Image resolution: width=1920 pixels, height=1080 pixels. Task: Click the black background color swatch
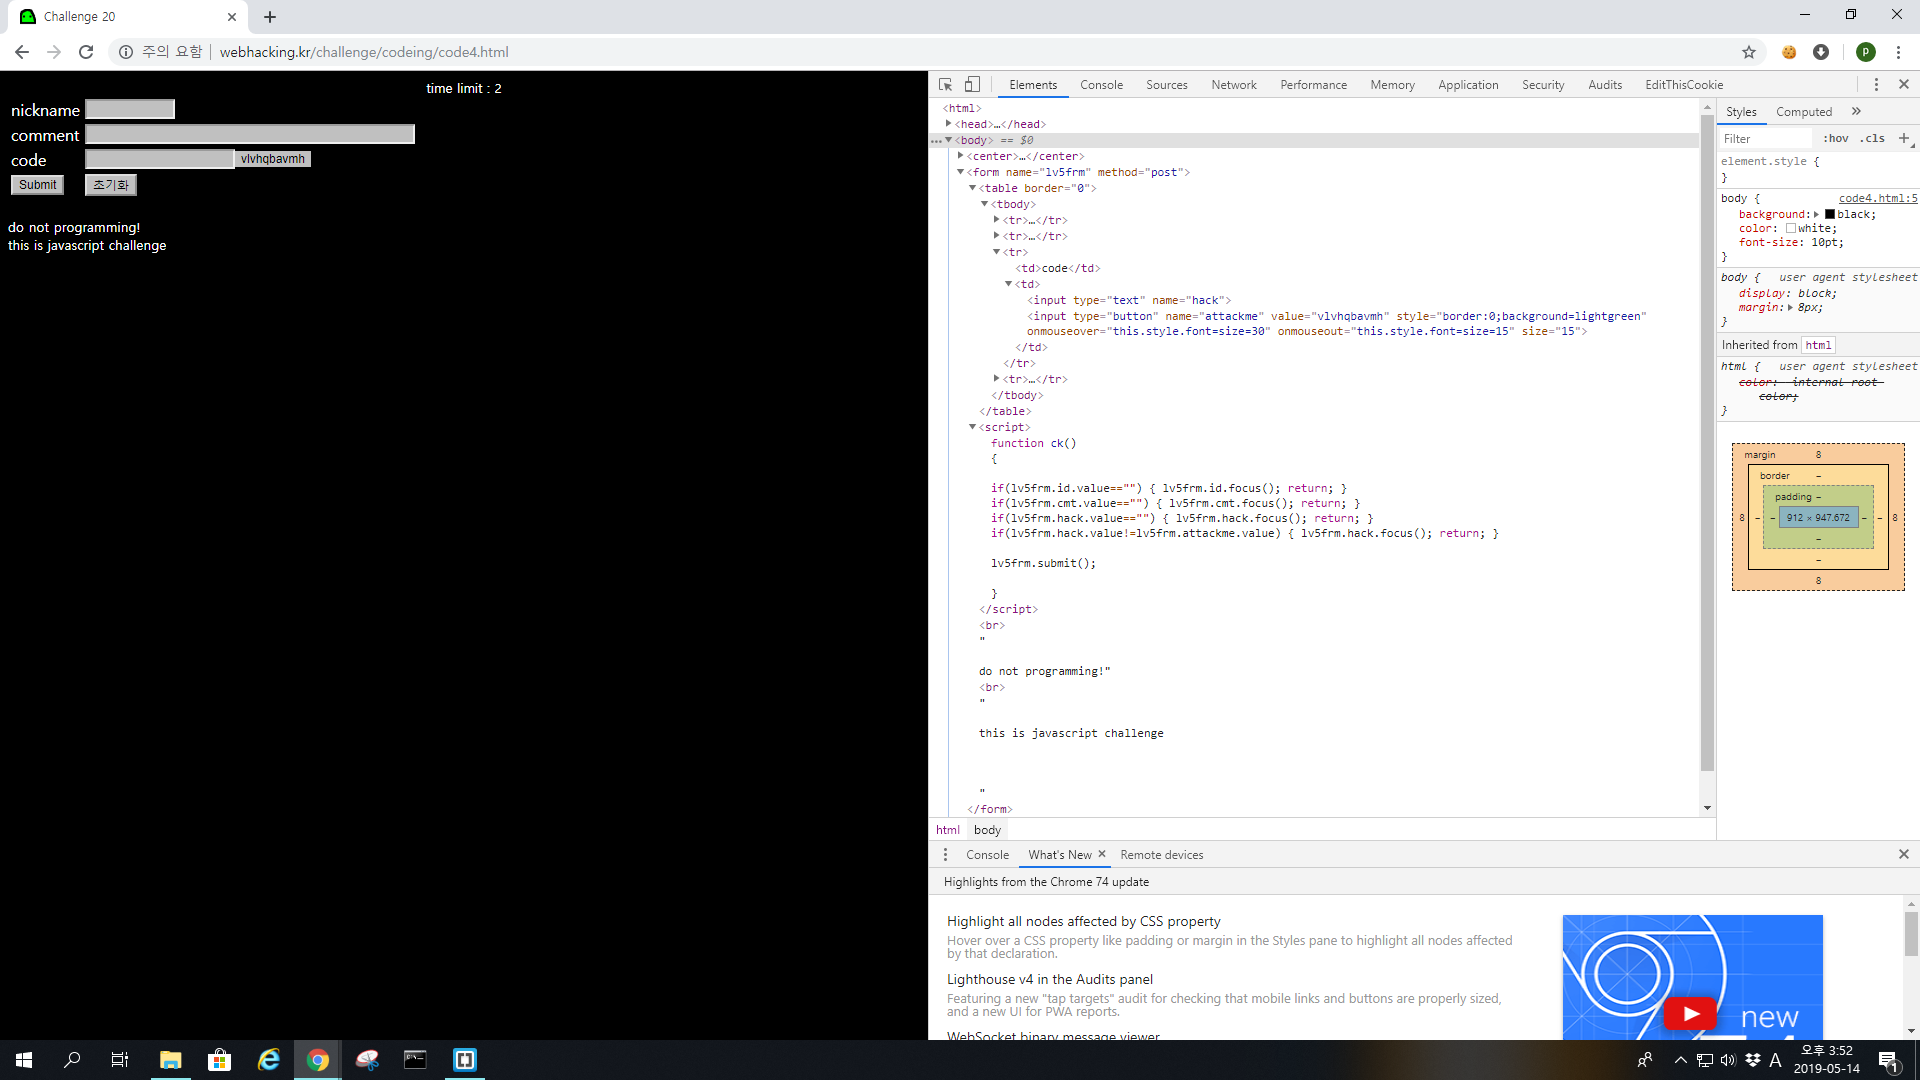click(1830, 214)
